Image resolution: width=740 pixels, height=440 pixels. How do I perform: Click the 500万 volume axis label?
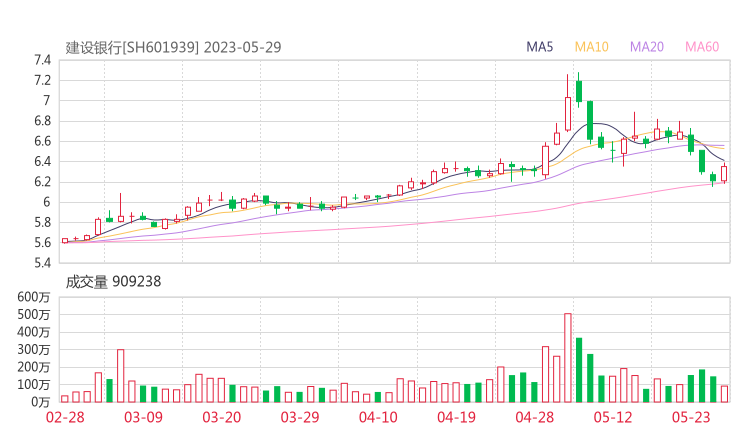tap(34, 314)
